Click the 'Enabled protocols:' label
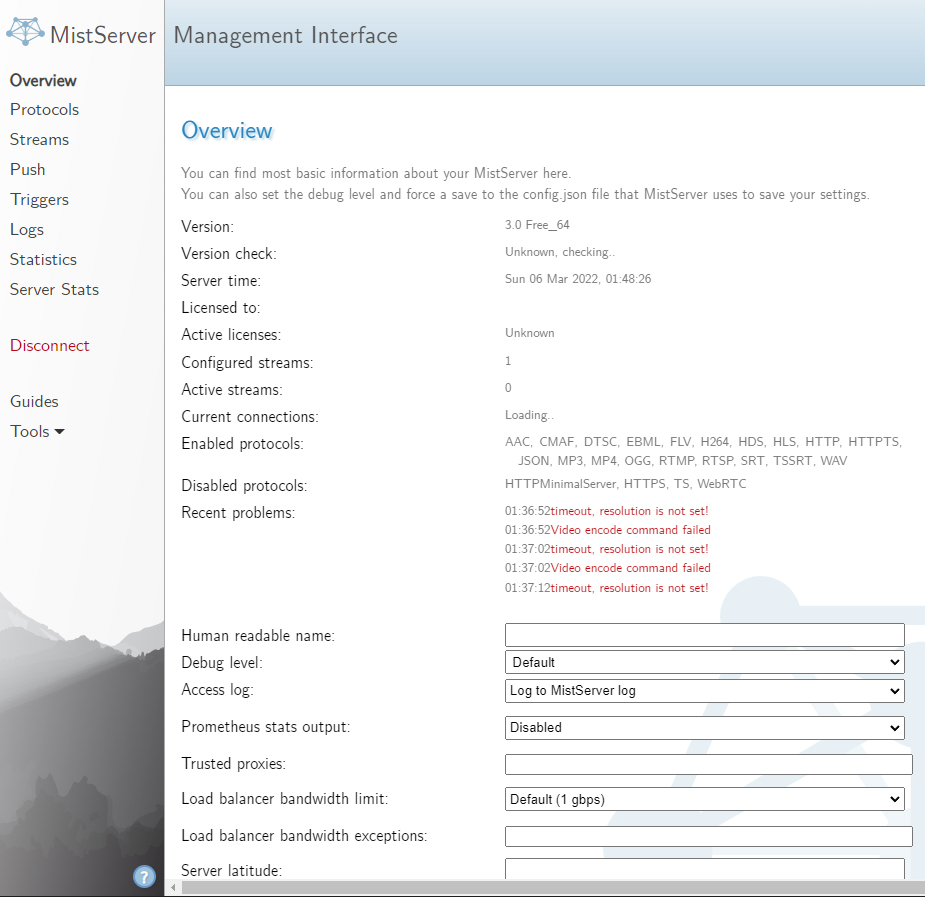Screen dimensions: 925x897 click(242, 443)
